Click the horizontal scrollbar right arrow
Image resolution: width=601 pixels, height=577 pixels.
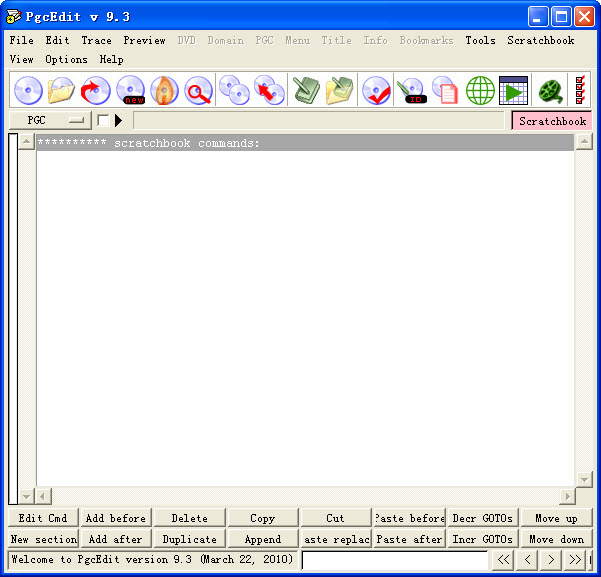tap(567, 496)
